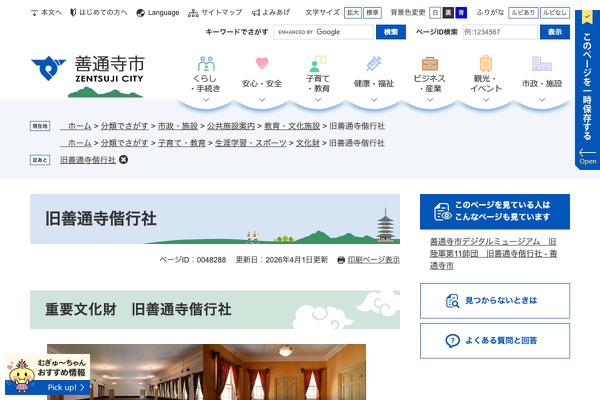The image size is (600, 400).
Task: Expand chevron under 安心・安全
Action: 262,100
